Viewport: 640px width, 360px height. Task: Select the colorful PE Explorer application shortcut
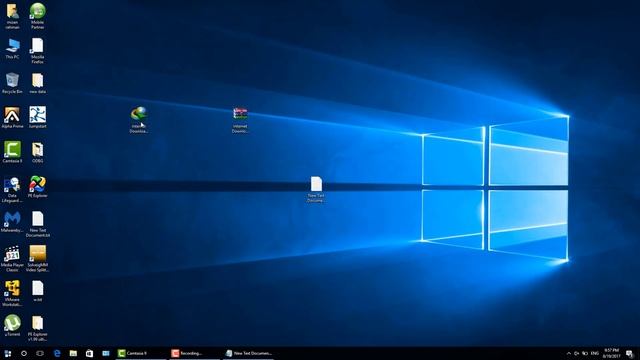click(x=38, y=187)
